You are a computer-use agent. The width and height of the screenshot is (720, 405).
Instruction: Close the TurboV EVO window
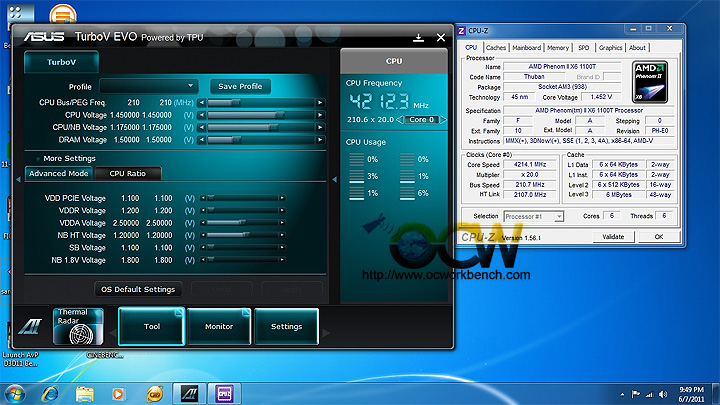tap(441, 38)
